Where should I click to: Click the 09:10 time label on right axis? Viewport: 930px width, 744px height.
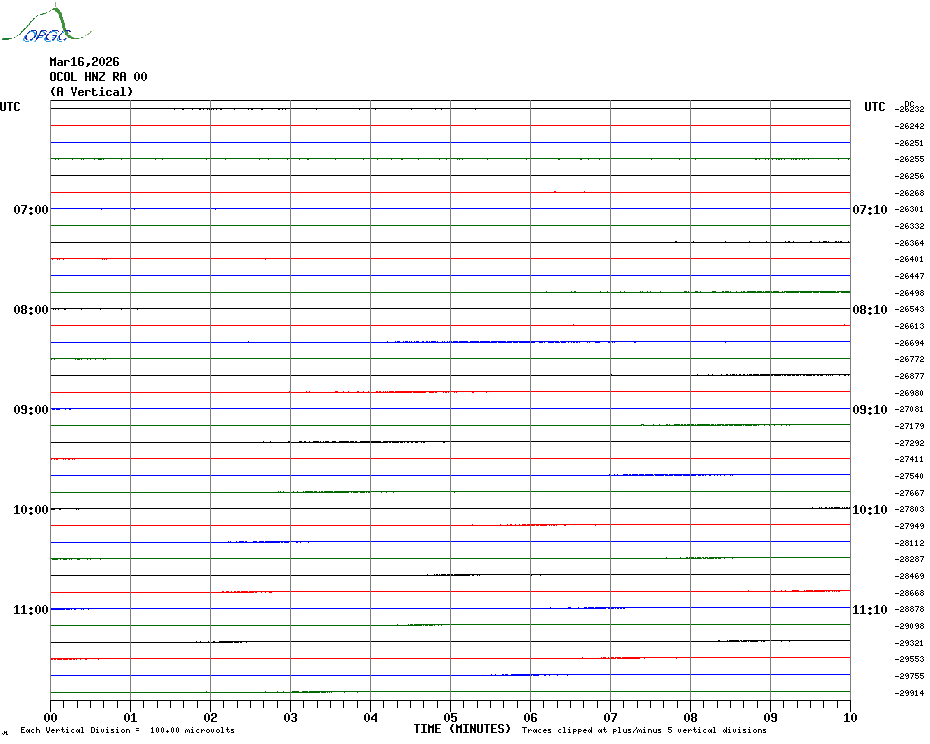click(869, 410)
